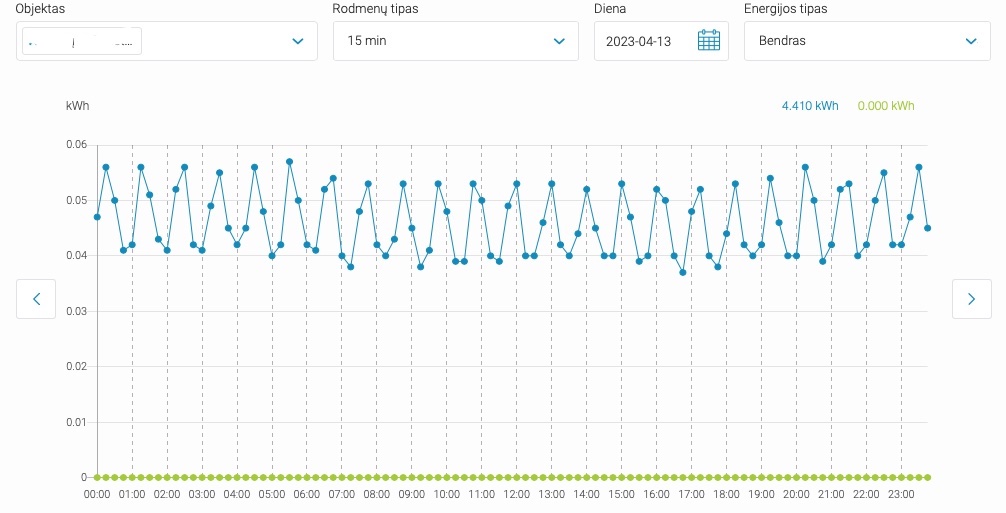Select the lowest blue data point near 16:45
The width and height of the screenshot is (1006, 513).
683,272
